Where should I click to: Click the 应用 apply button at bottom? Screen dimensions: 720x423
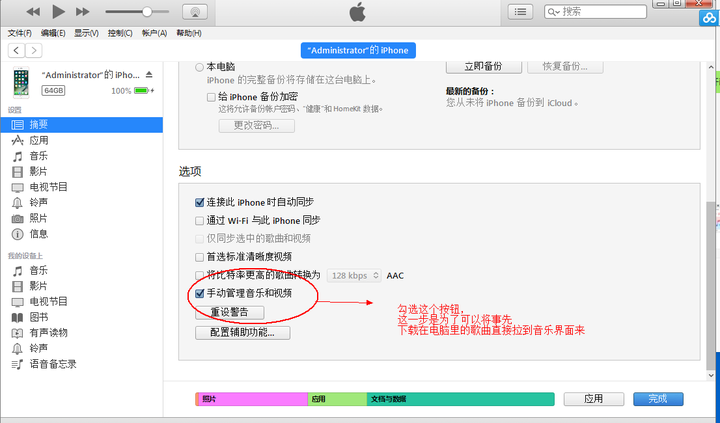click(594, 399)
